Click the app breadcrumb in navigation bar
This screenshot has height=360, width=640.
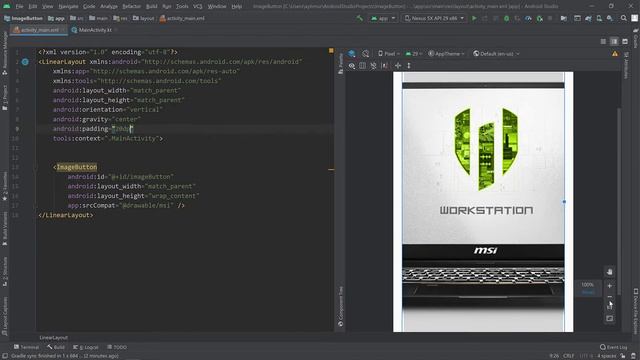56,18
